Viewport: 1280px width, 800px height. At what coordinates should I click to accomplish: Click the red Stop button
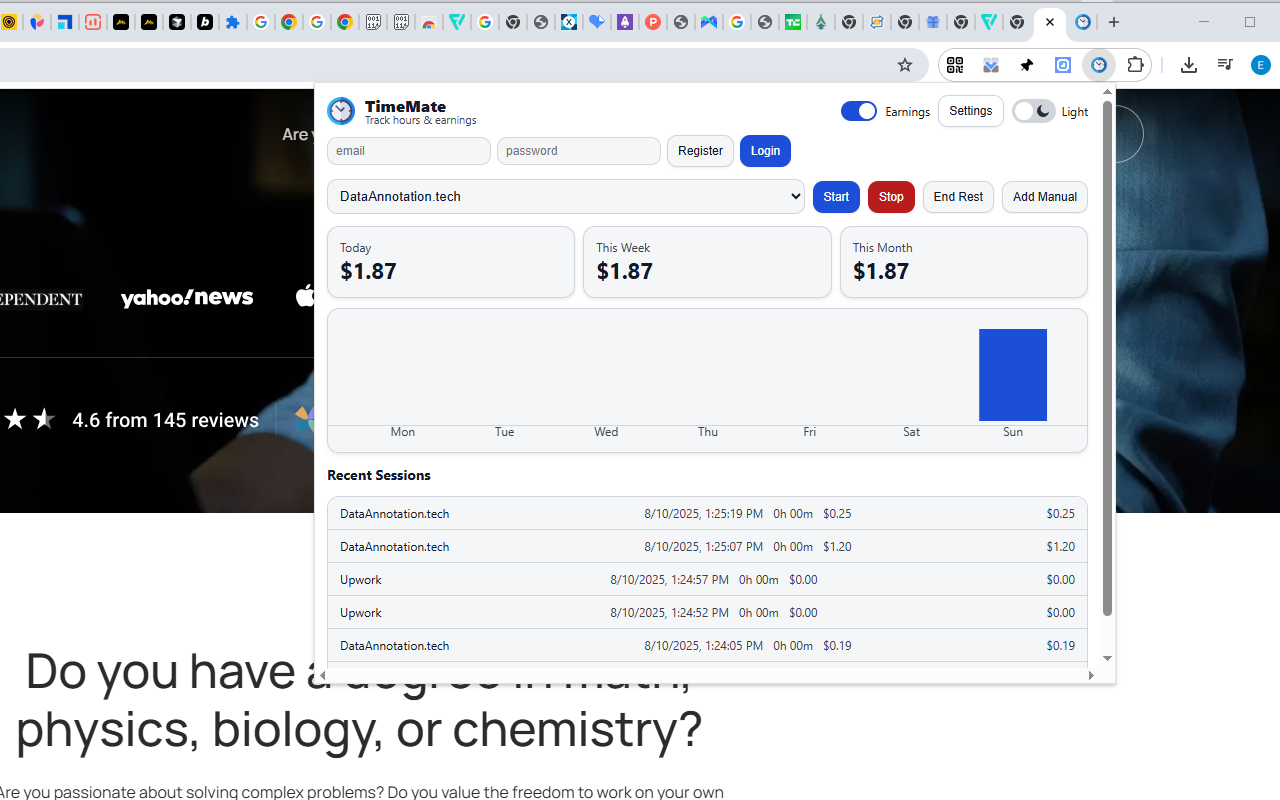tap(891, 197)
